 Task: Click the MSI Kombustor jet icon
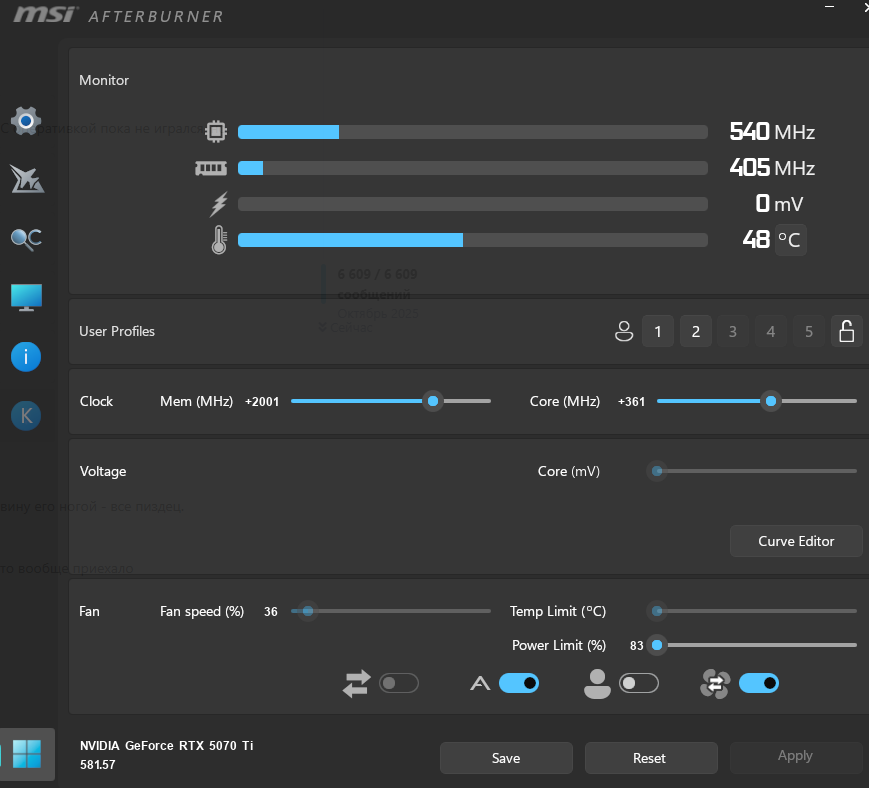26,179
